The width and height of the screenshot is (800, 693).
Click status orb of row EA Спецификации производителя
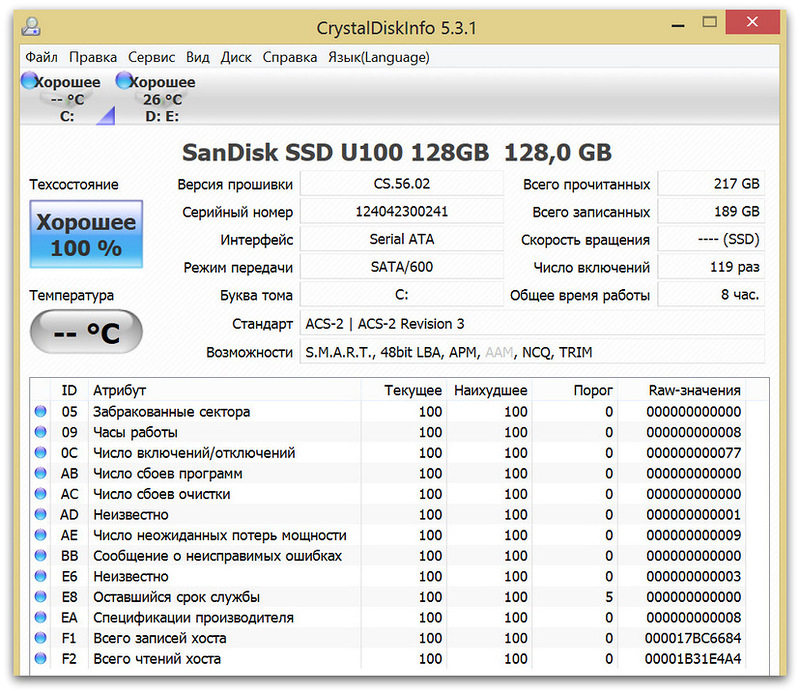[40, 617]
